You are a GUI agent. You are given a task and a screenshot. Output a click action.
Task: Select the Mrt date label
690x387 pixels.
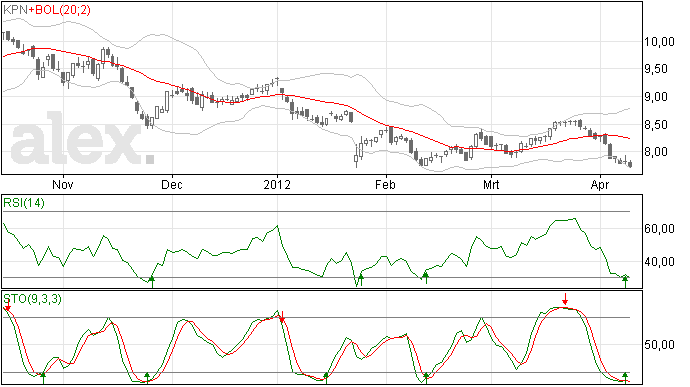point(491,184)
